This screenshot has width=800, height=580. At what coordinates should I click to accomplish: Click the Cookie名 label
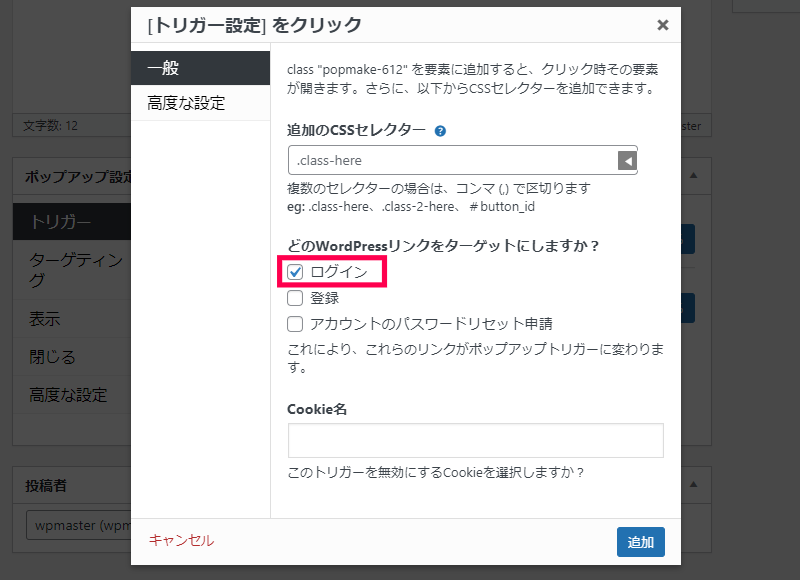pyautogui.click(x=317, y=409)
